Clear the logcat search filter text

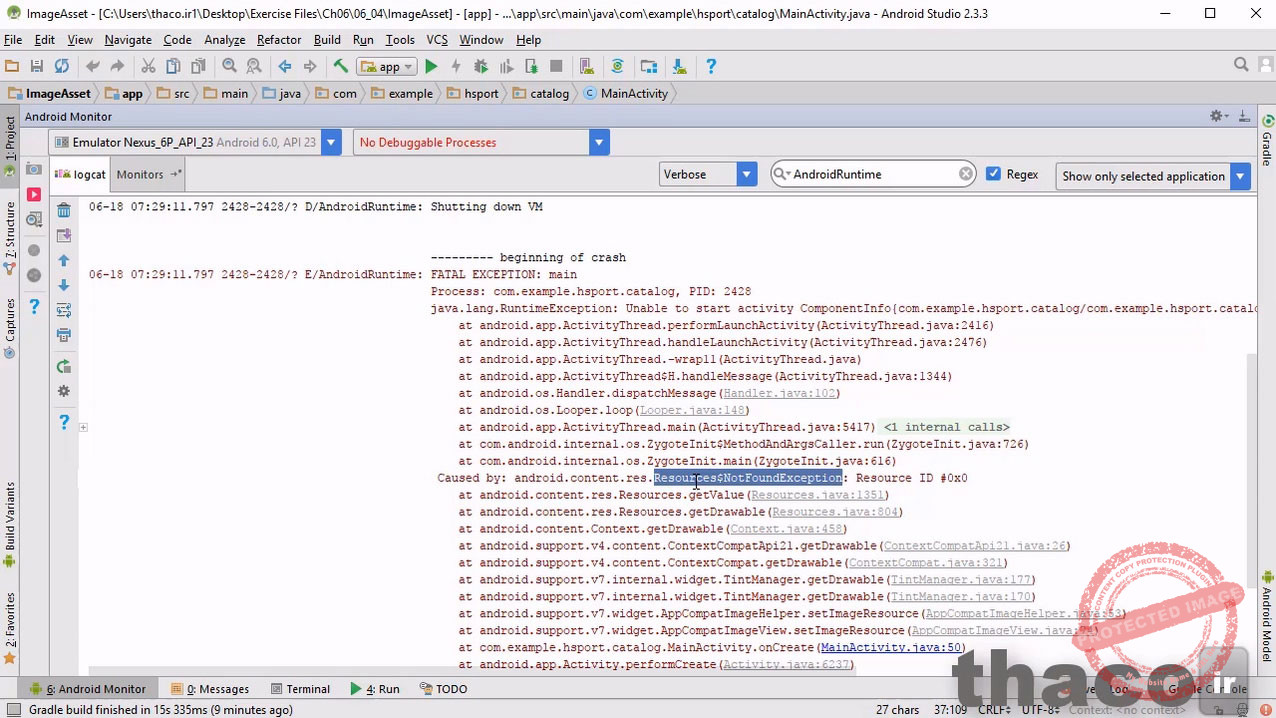(x=966, y=174)
